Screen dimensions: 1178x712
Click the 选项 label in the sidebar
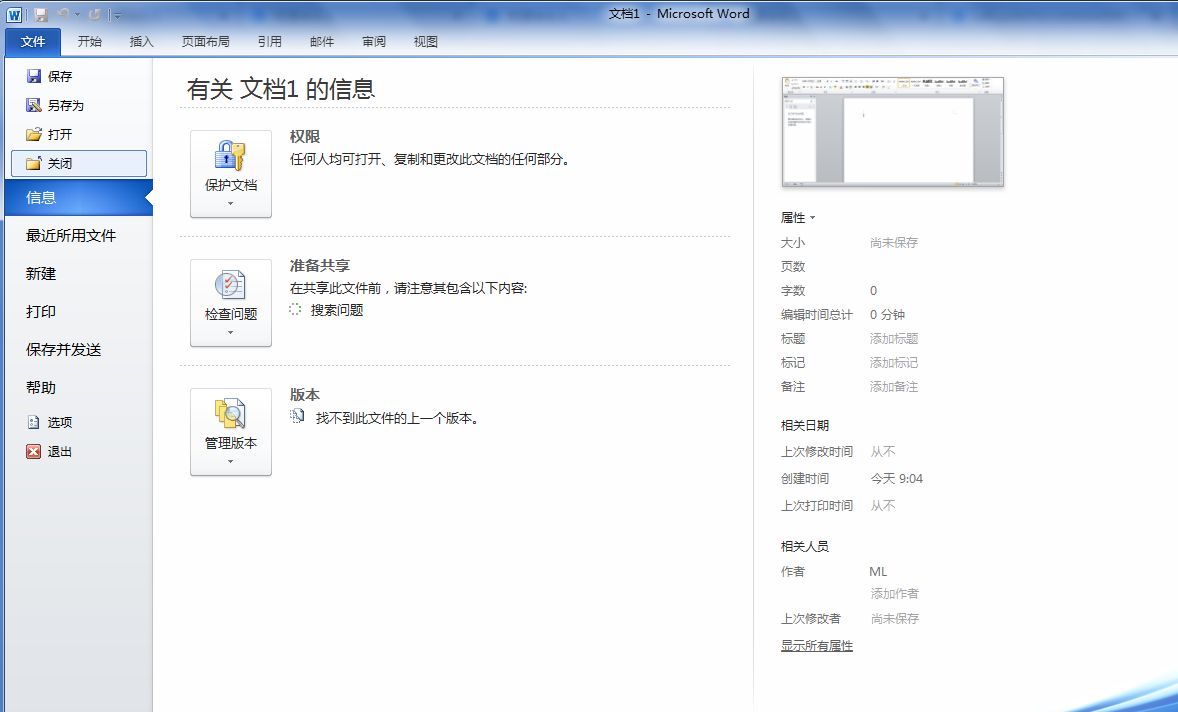60,423
